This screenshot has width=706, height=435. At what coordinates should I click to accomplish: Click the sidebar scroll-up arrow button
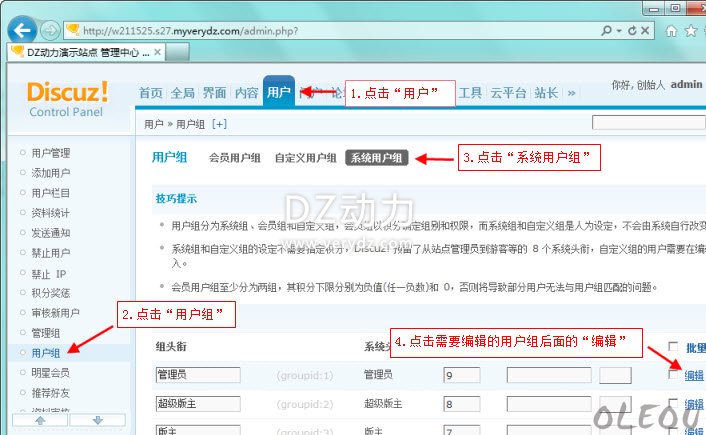pyautogui.click(x=39, y=422)
